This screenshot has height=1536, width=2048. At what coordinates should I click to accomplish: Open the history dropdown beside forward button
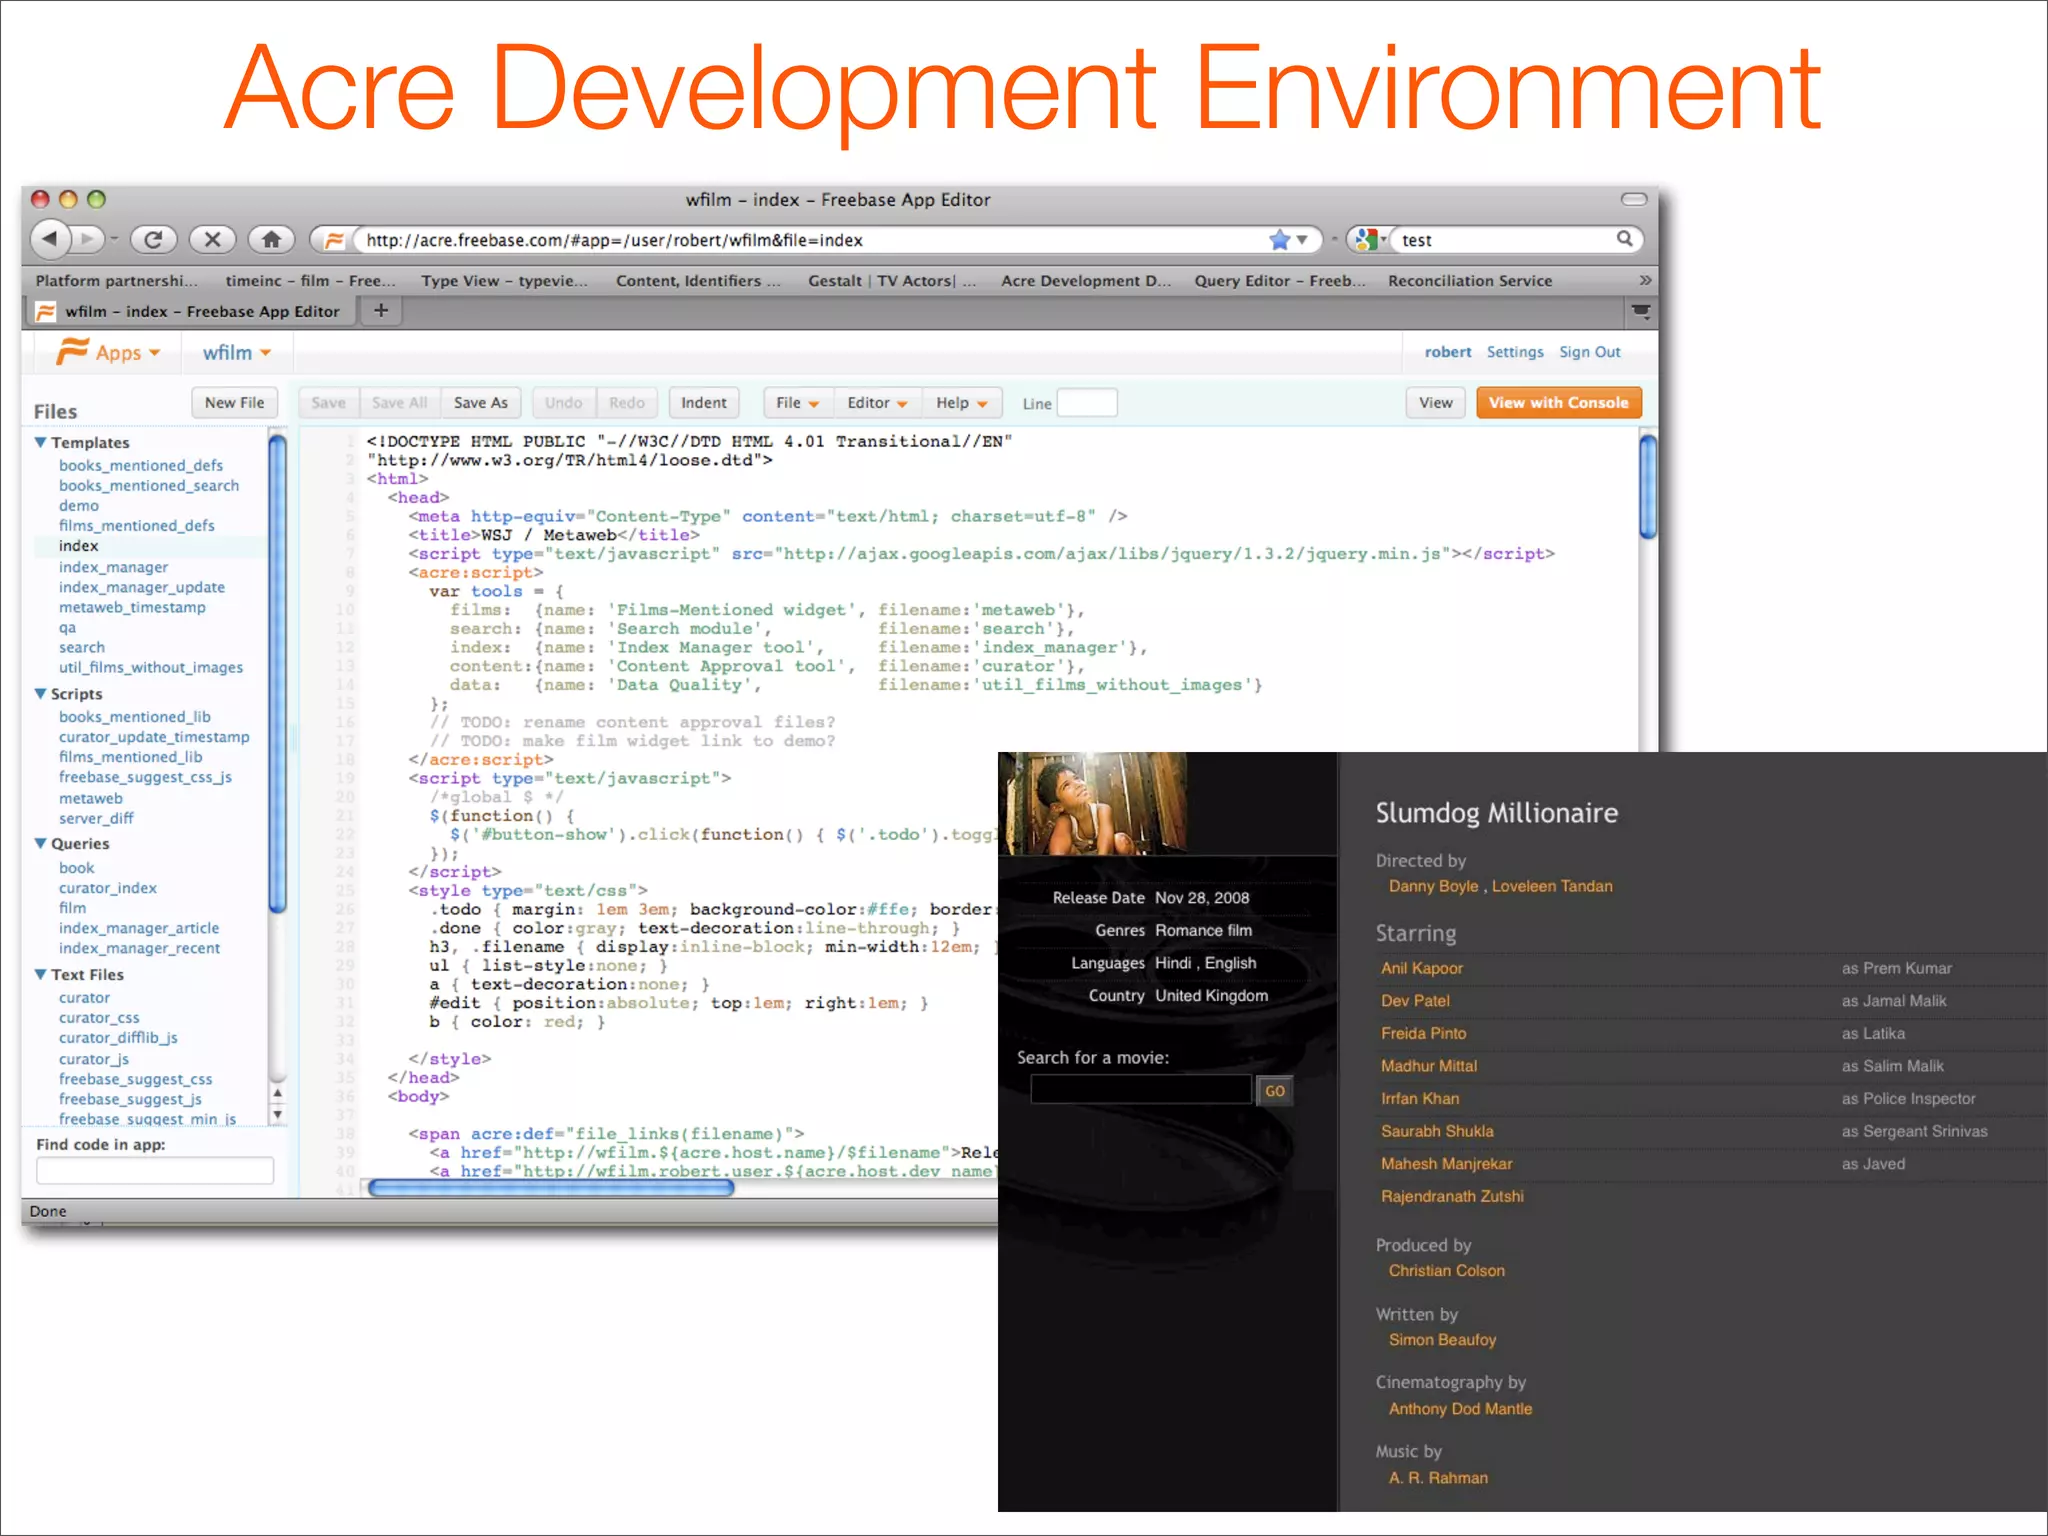pos(115,239)
